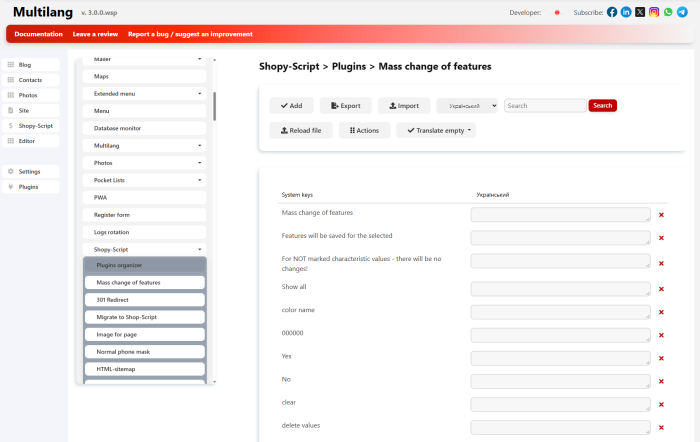
Task: Select Database monitor in the list
Action: pos(145,128)
